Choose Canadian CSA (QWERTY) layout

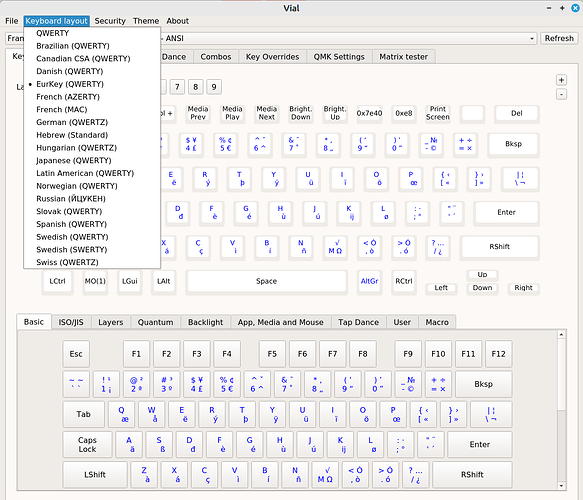92,59
